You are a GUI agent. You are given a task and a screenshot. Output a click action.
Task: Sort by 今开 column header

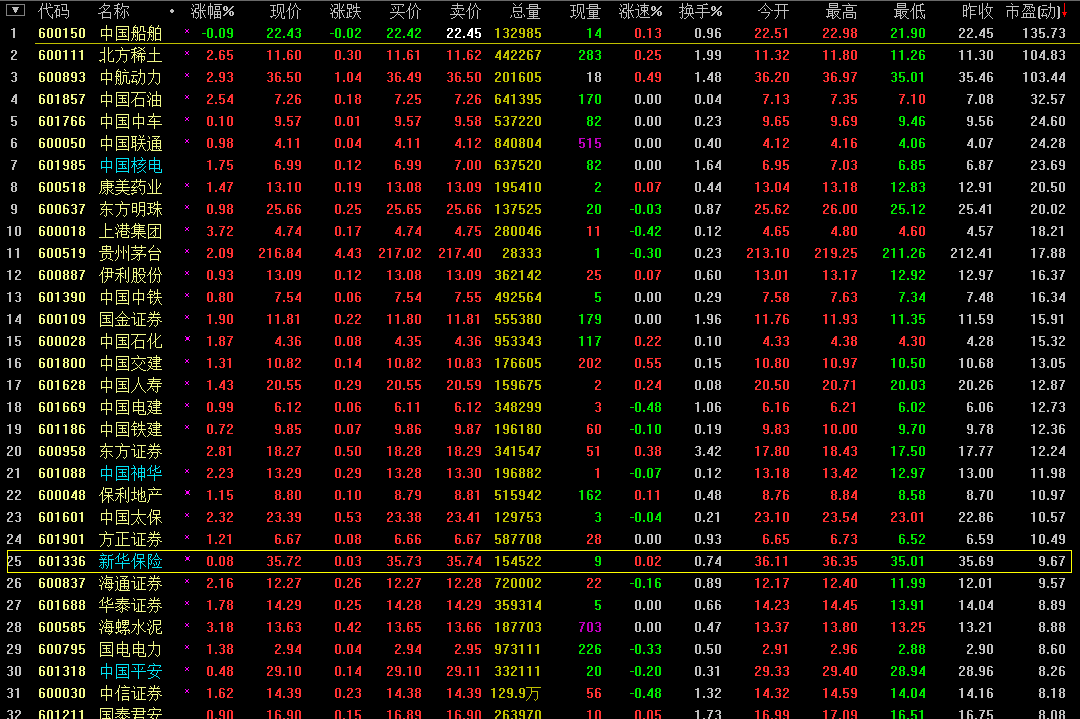click(x=773, y=11)
